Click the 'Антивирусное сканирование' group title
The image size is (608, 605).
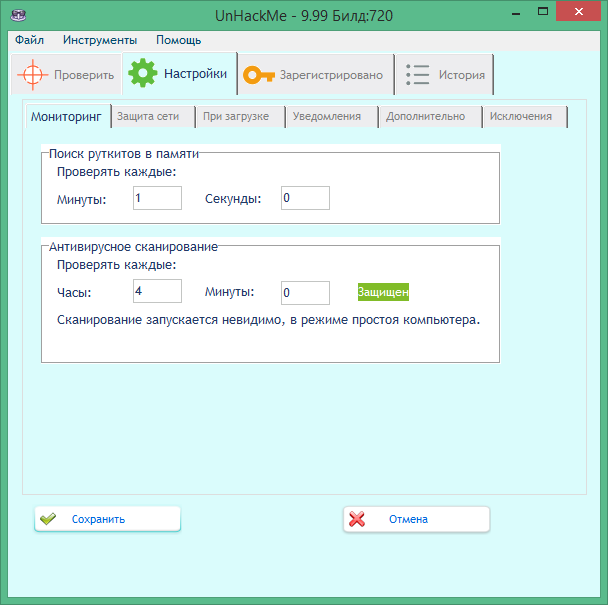(133, 247)
